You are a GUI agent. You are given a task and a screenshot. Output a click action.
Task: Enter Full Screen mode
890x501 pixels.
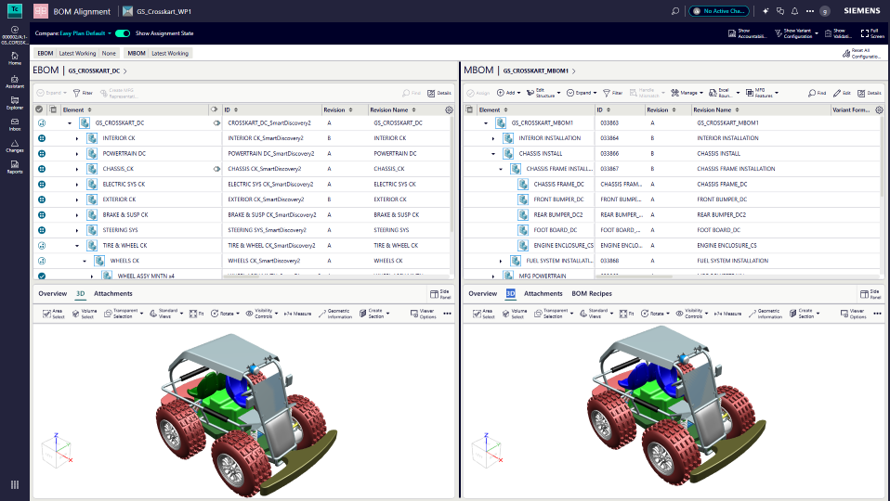click(x=872, y=33)
